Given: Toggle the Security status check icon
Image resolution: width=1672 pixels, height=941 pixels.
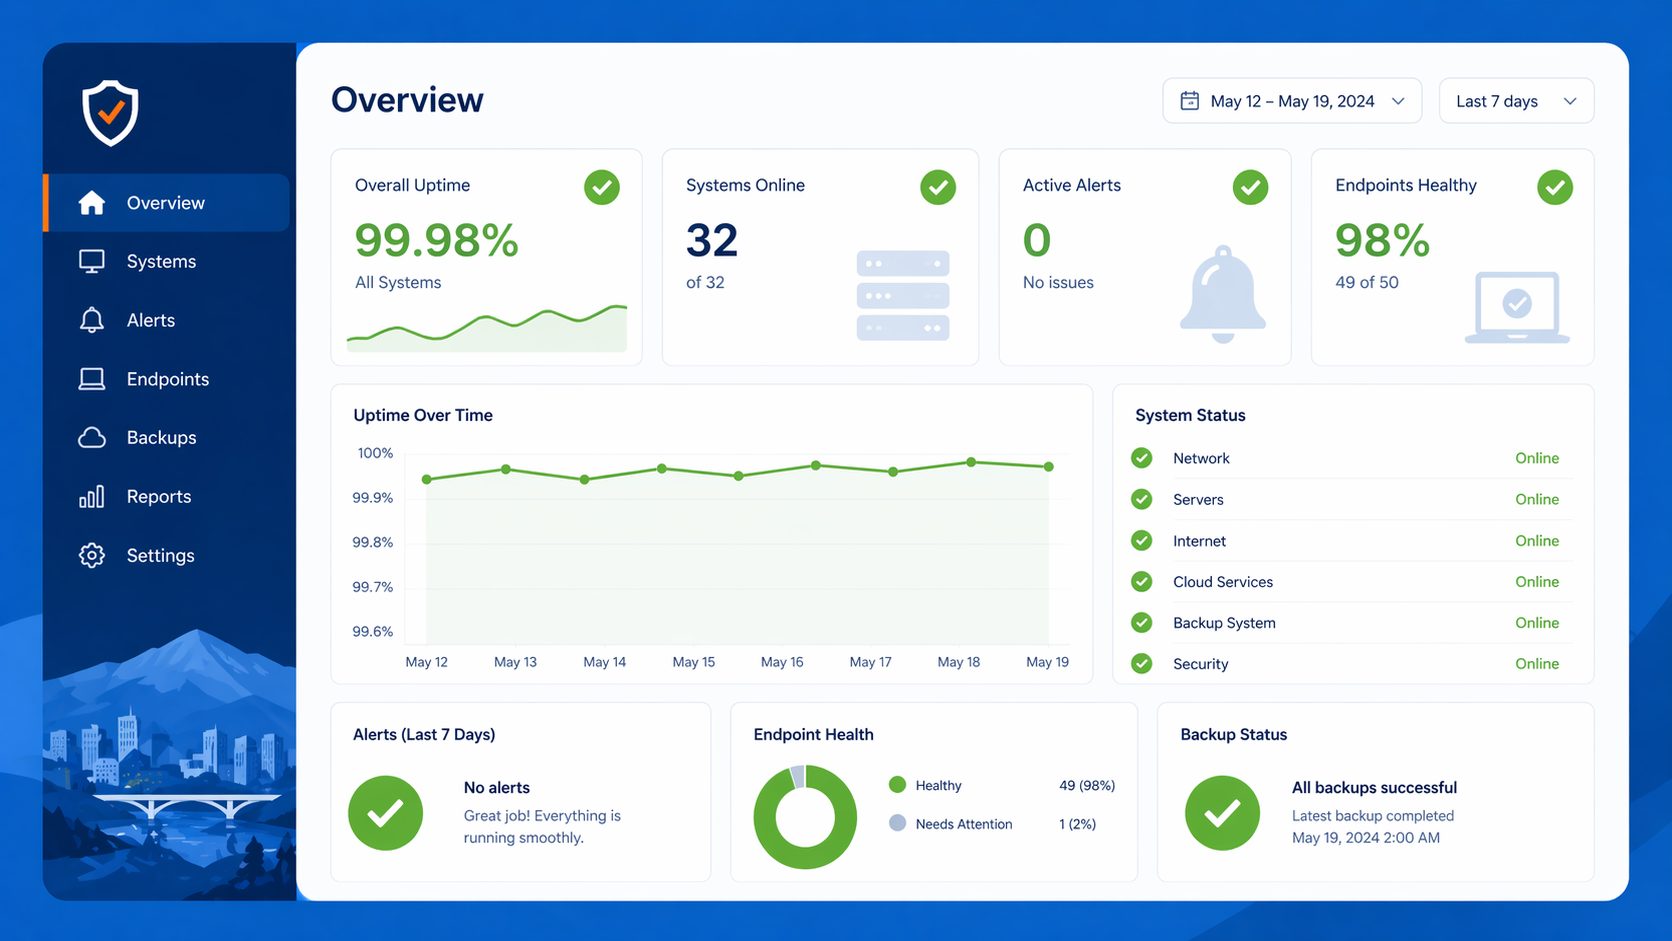Looking at the screenshot, I should point(1141,663).
